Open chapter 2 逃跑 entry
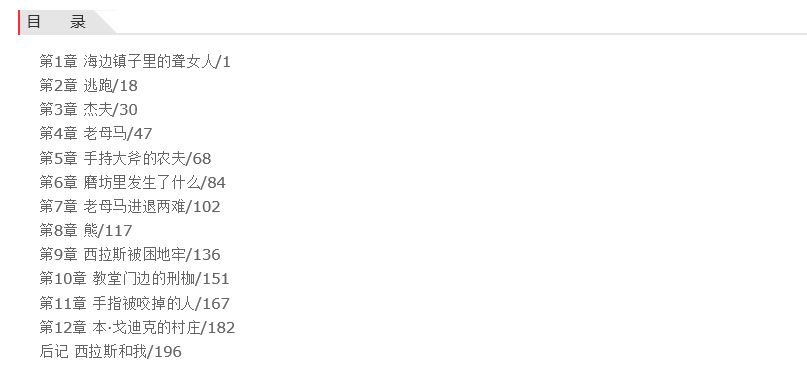Viewport: 807px width, 381px height. 89,86
